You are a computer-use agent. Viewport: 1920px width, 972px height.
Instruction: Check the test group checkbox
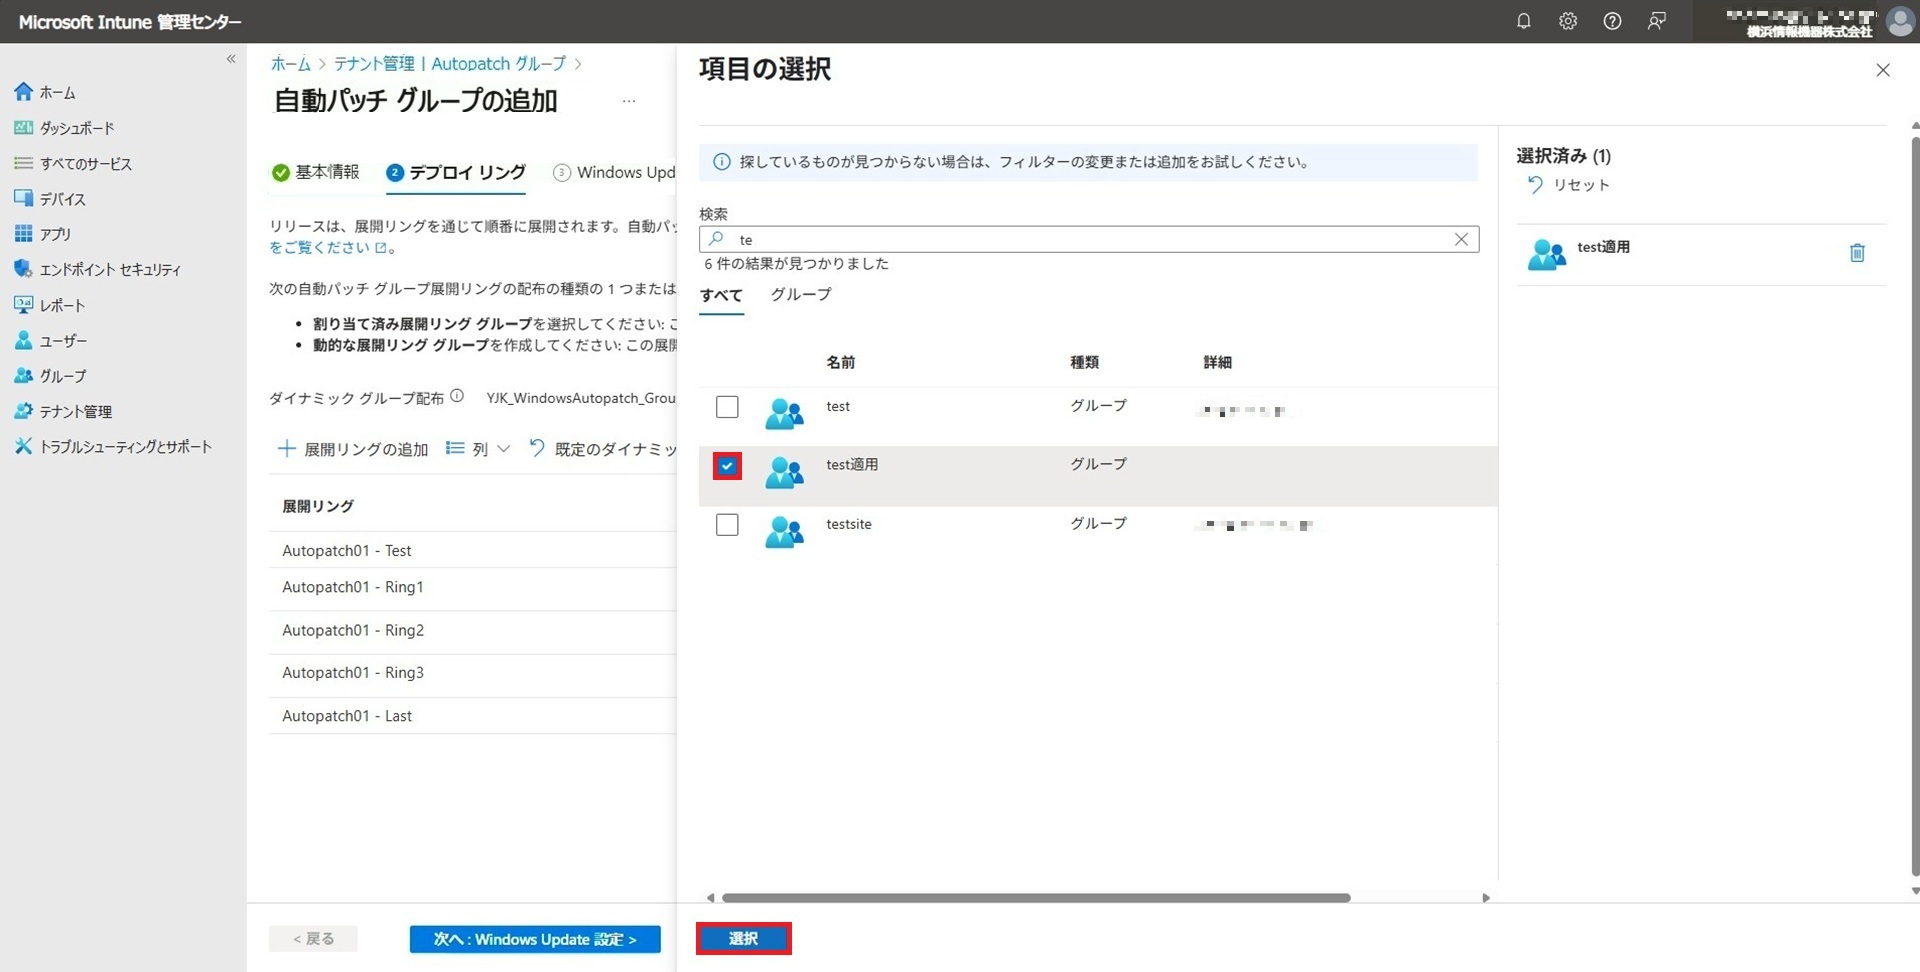[x=727, y=407]
